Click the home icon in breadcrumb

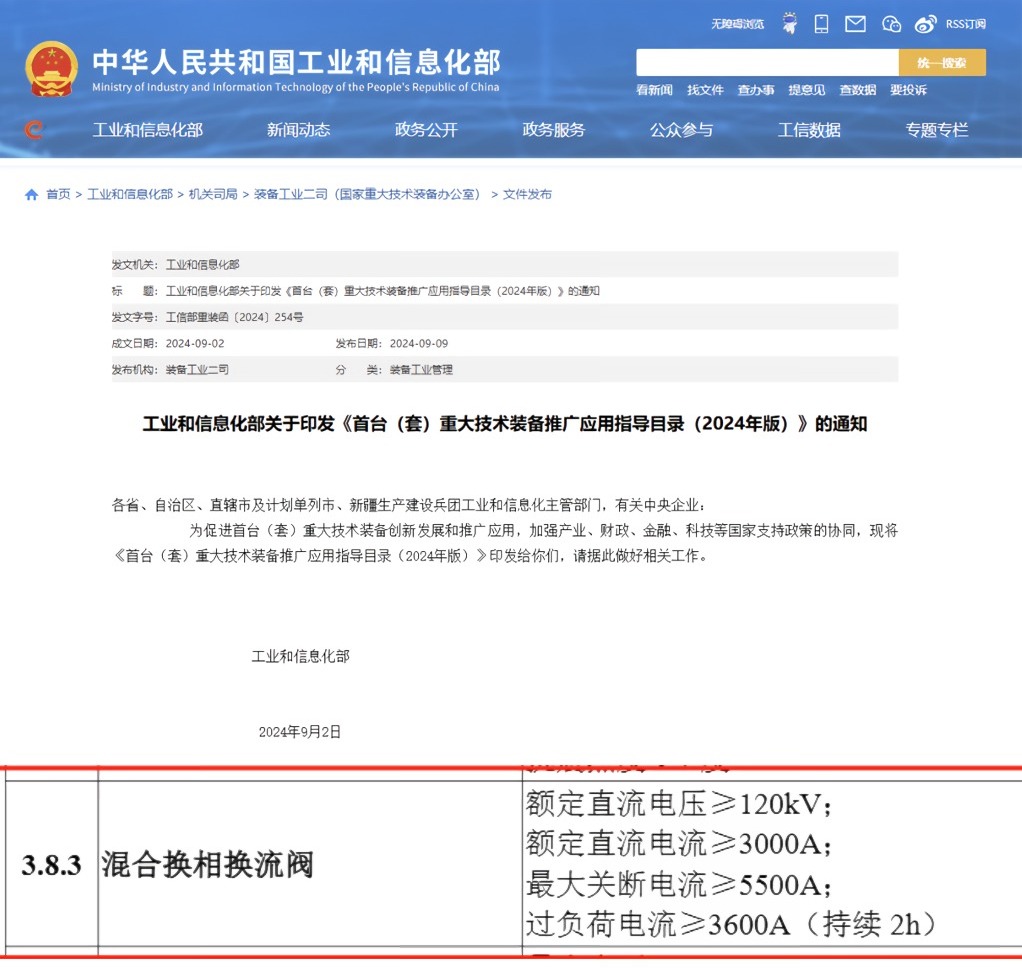tap(31, 194)
